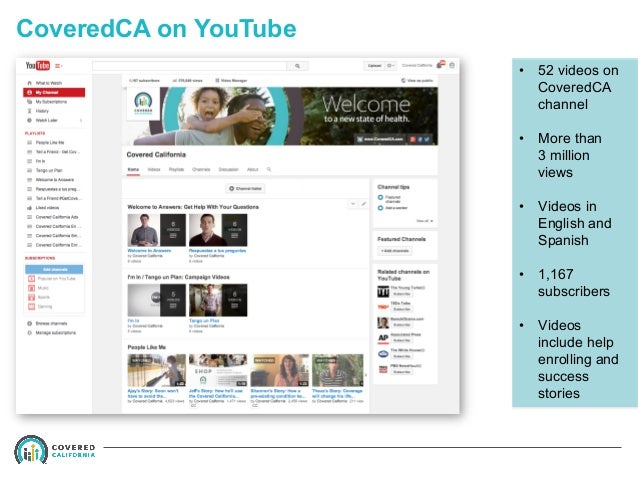
Task: Open Welcome to Answers playlist in sidebar
Action: tap(54, 180)
